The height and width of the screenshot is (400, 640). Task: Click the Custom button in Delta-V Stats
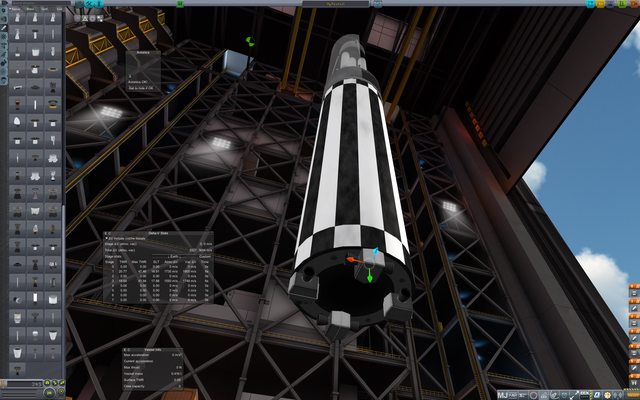[205, 256]
